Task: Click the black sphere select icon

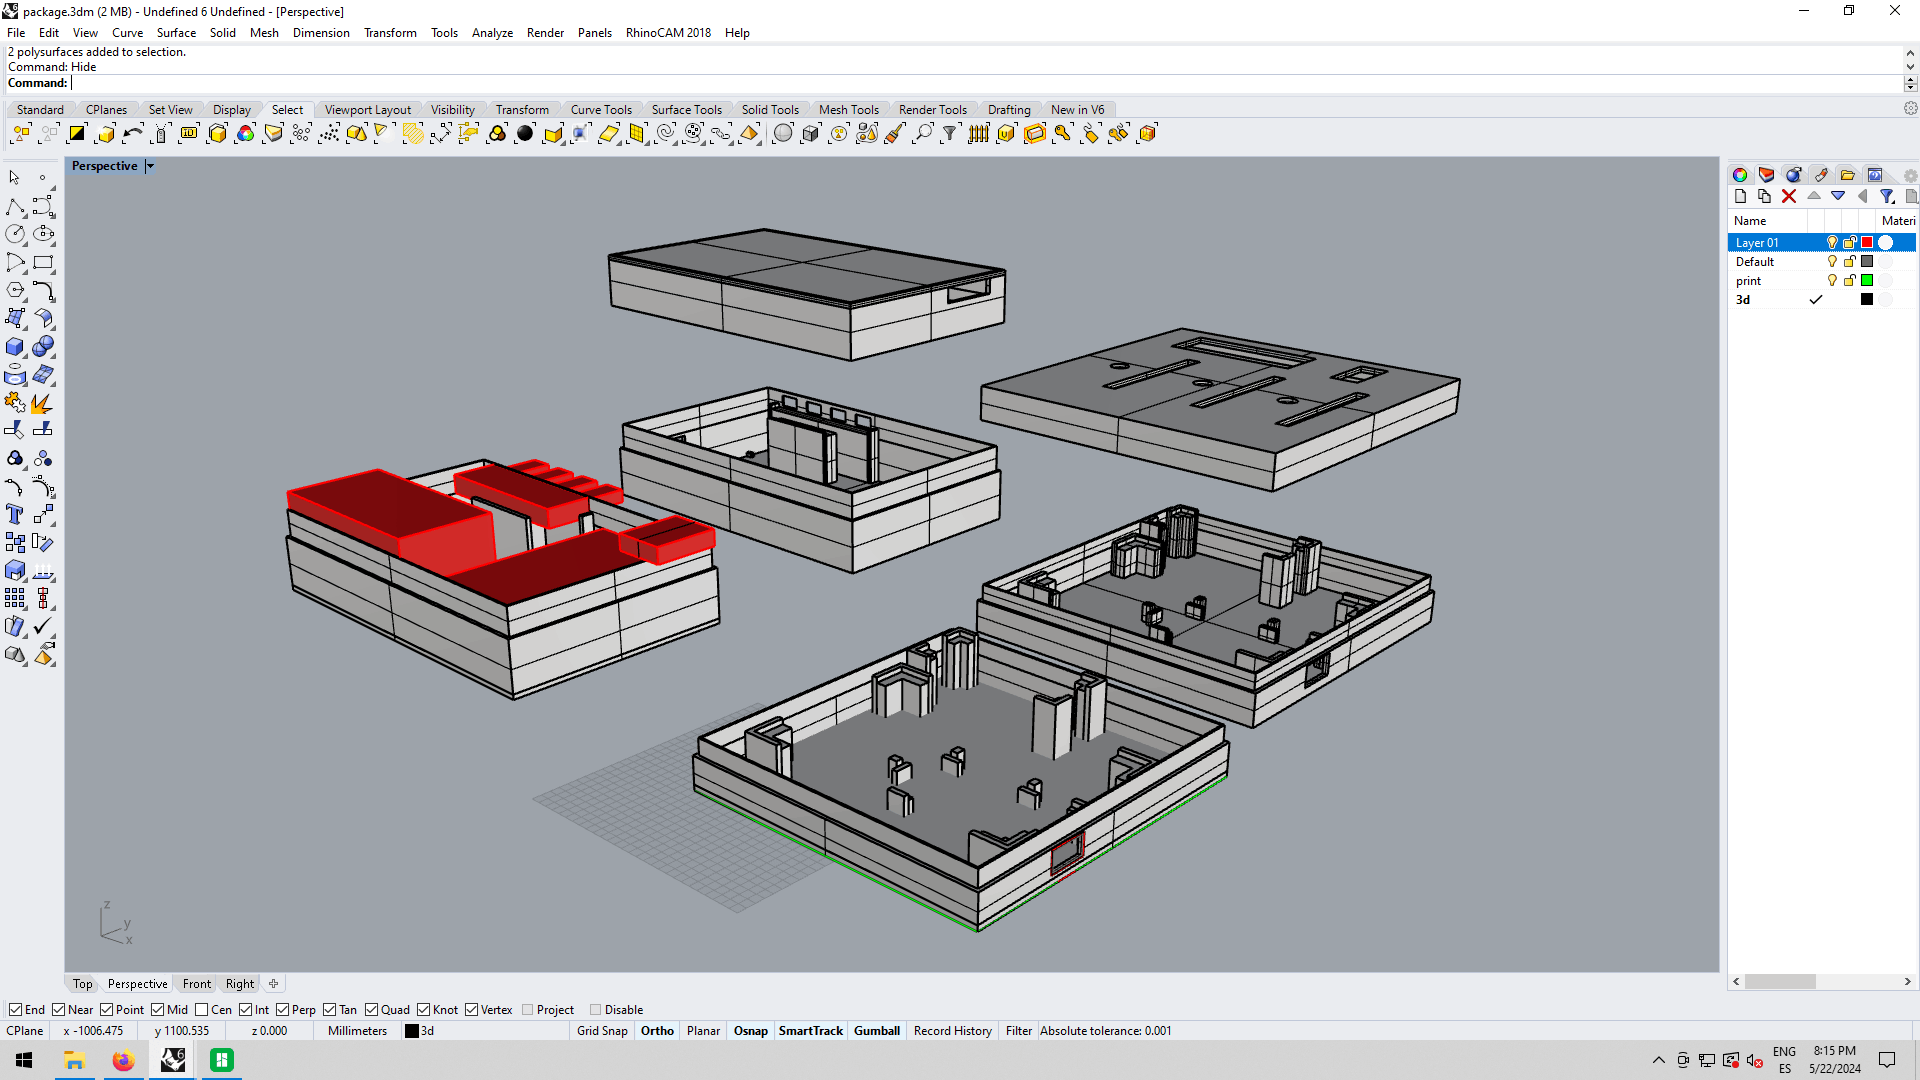Action: (x=525, y=134)
